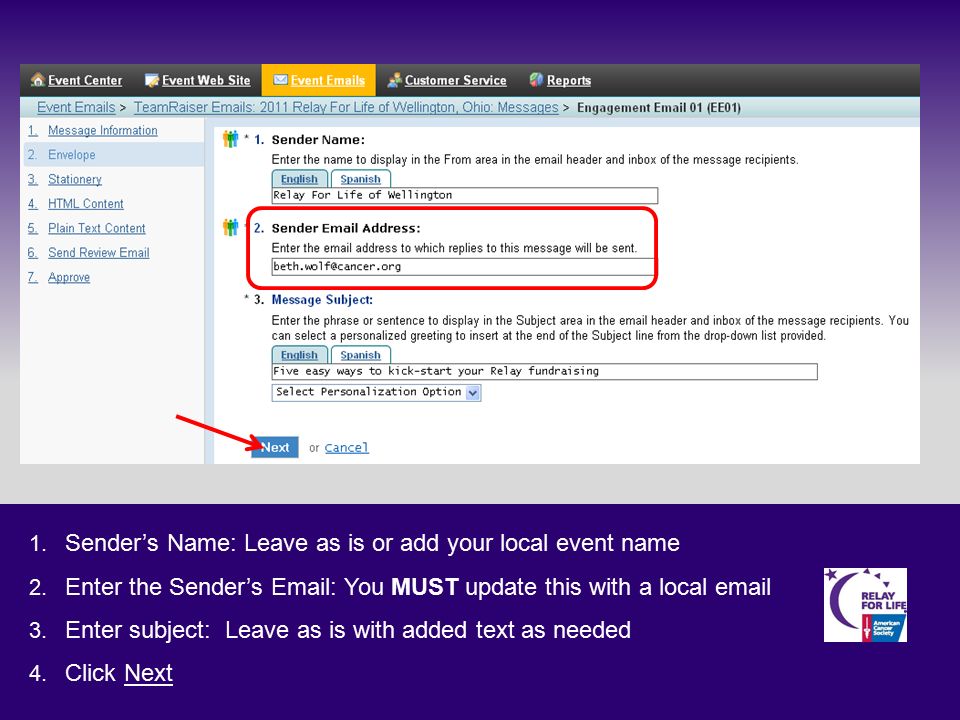Select the Spanish tab under Sender Name
960x720 pixels.
tap(361, 179)
